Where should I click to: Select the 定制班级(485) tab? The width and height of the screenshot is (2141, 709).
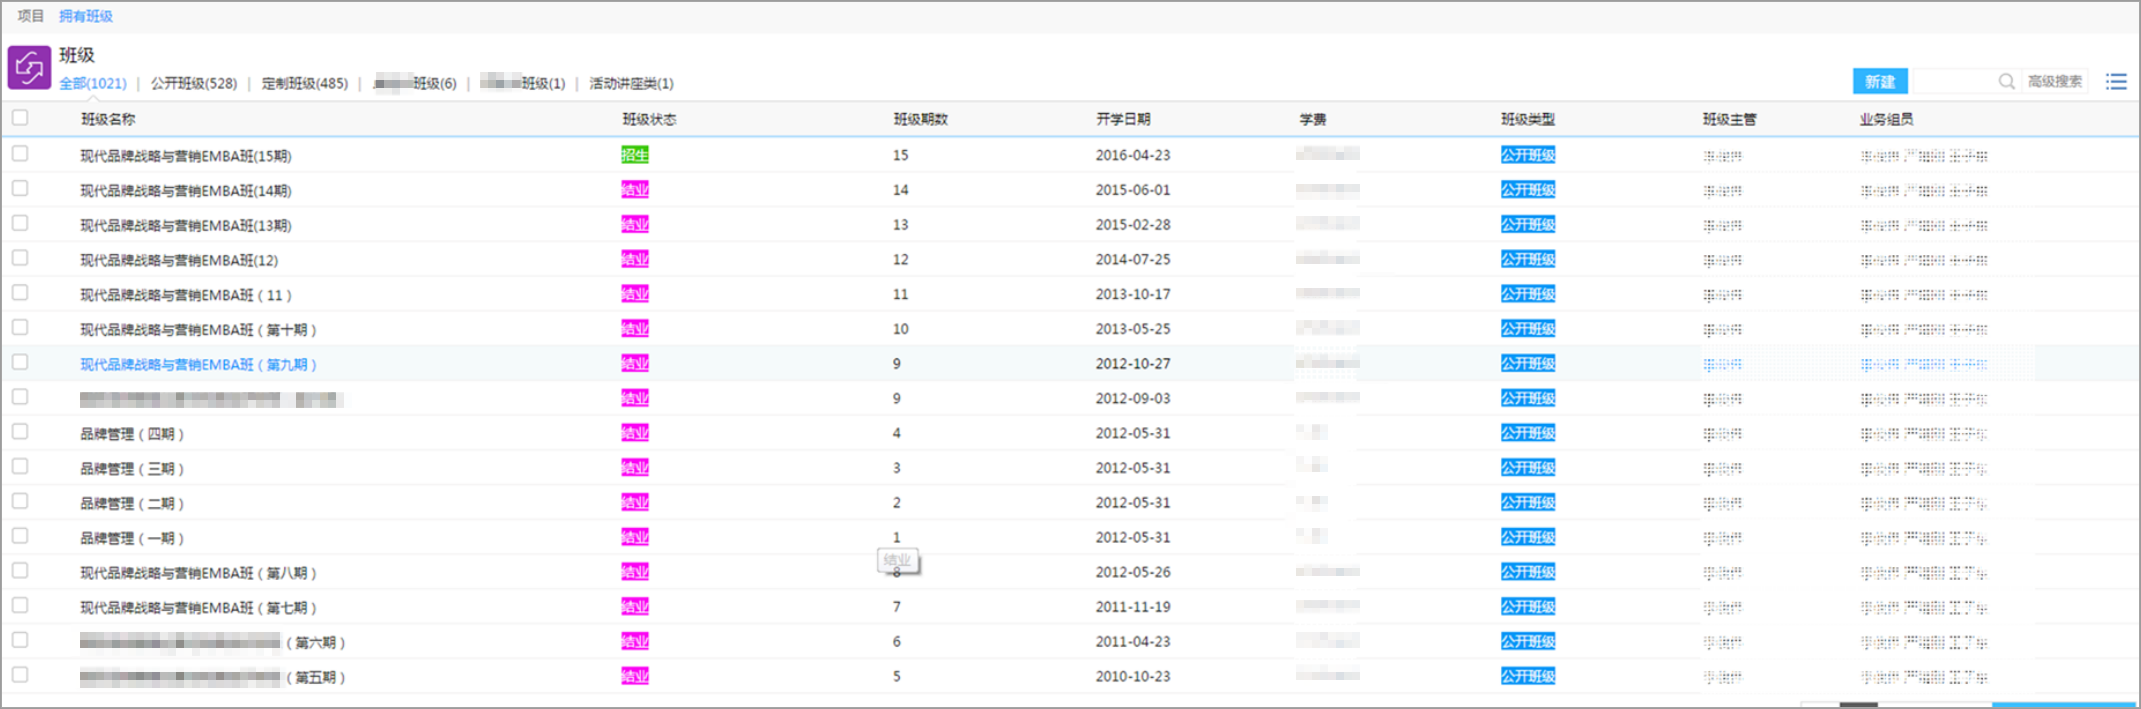click(305, 84)
